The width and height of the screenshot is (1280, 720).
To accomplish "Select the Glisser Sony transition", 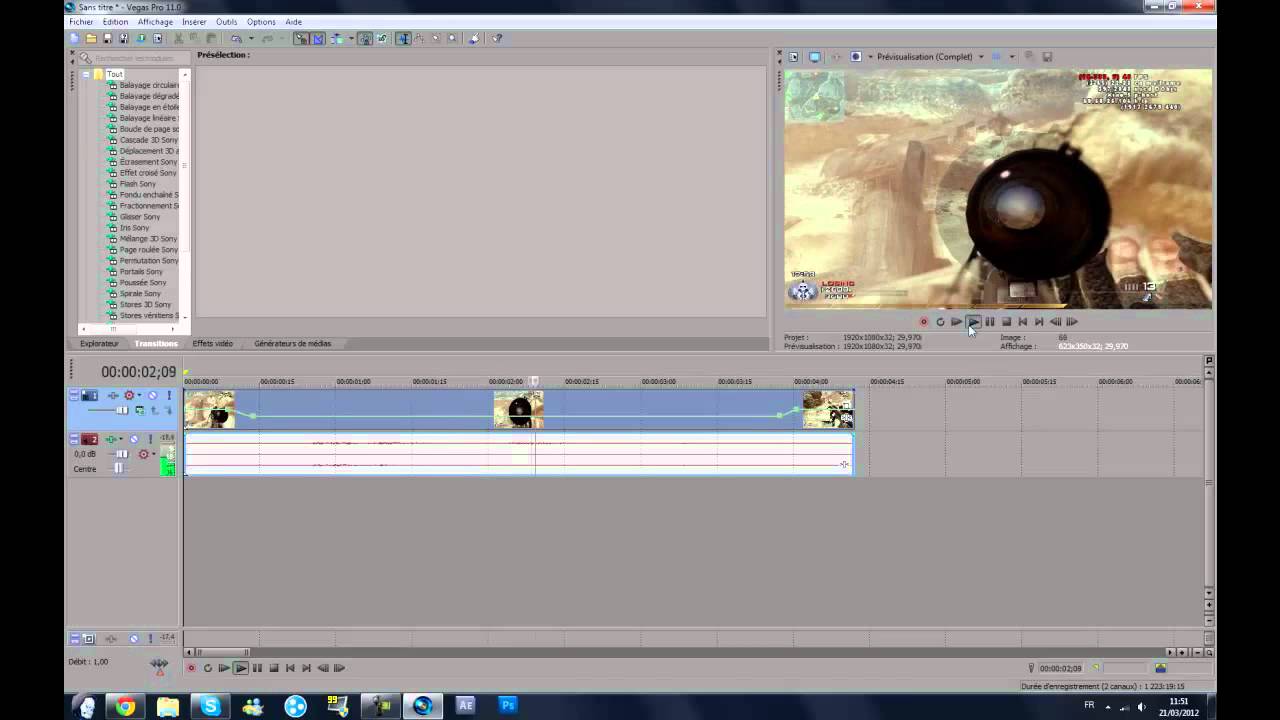I will point(140,217).
